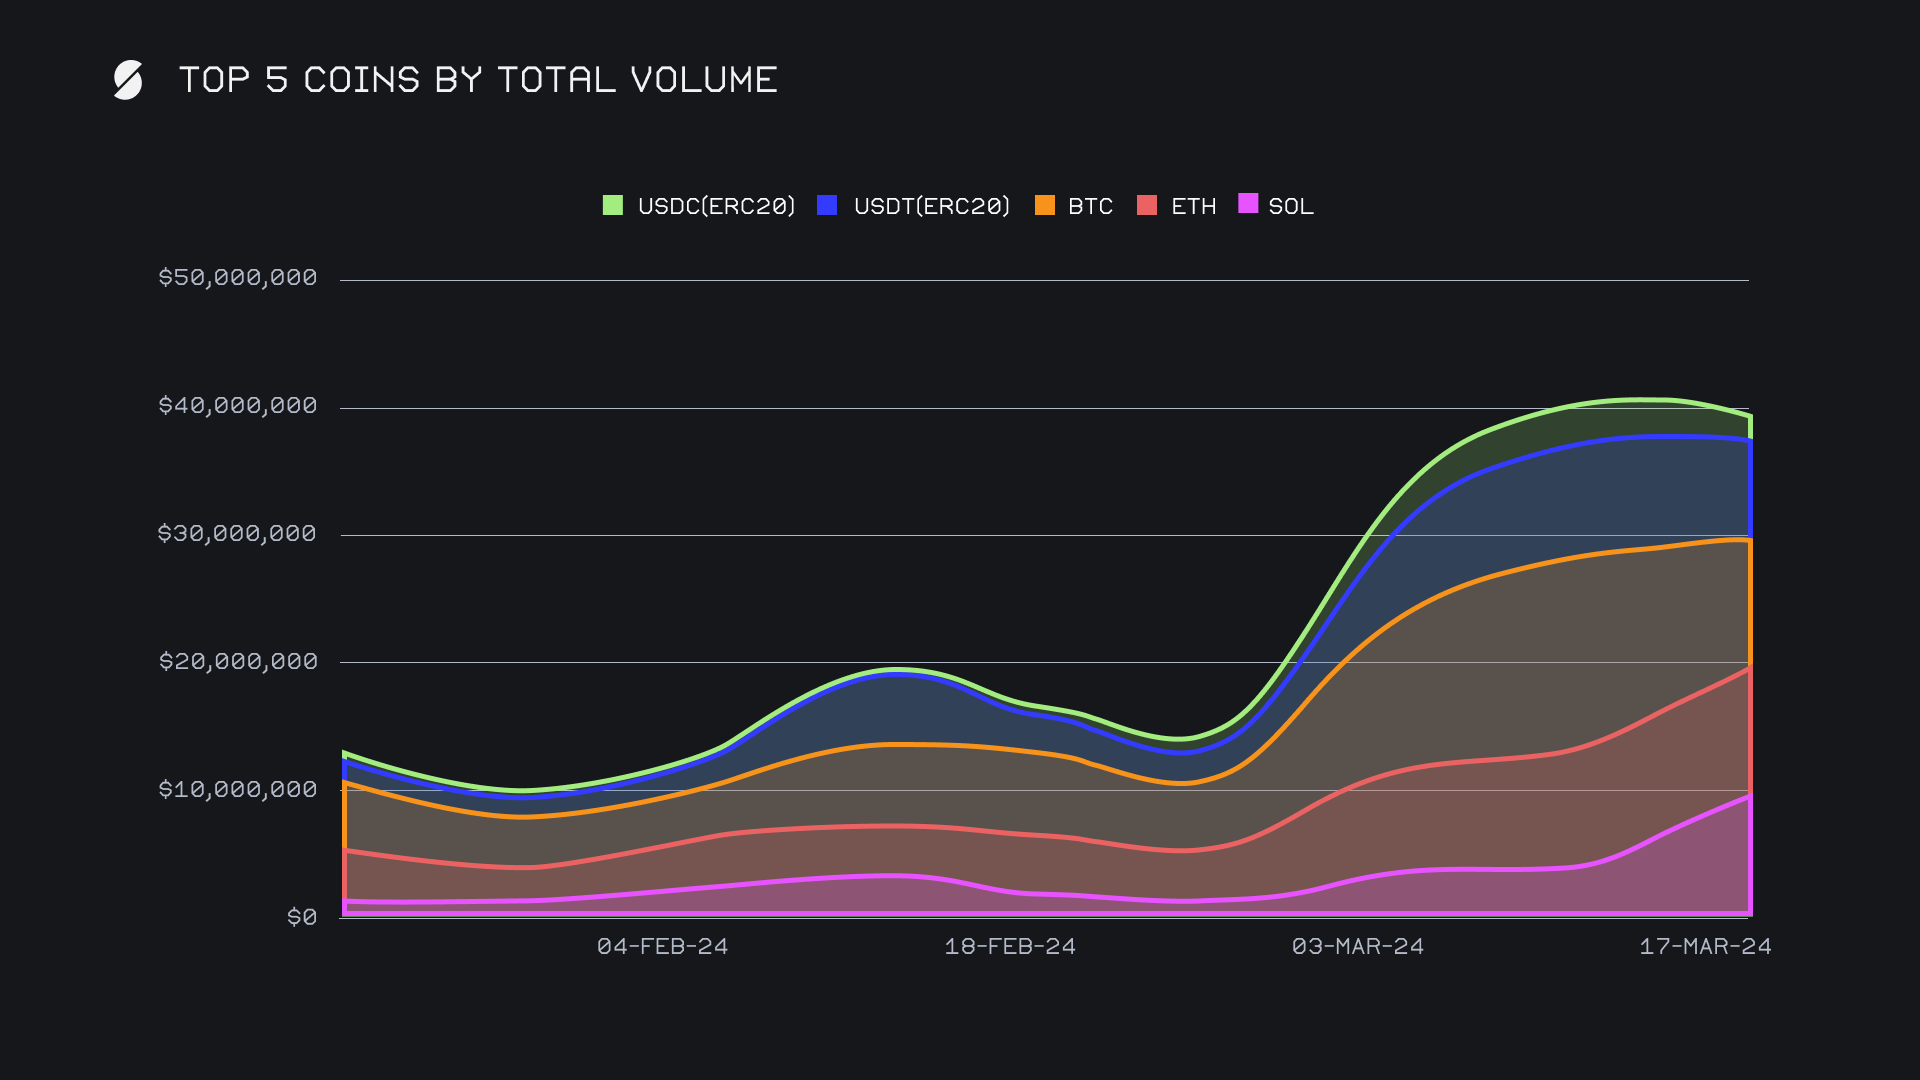
Task: Hide the ETH series via legend text
Action: [1193, 206]
